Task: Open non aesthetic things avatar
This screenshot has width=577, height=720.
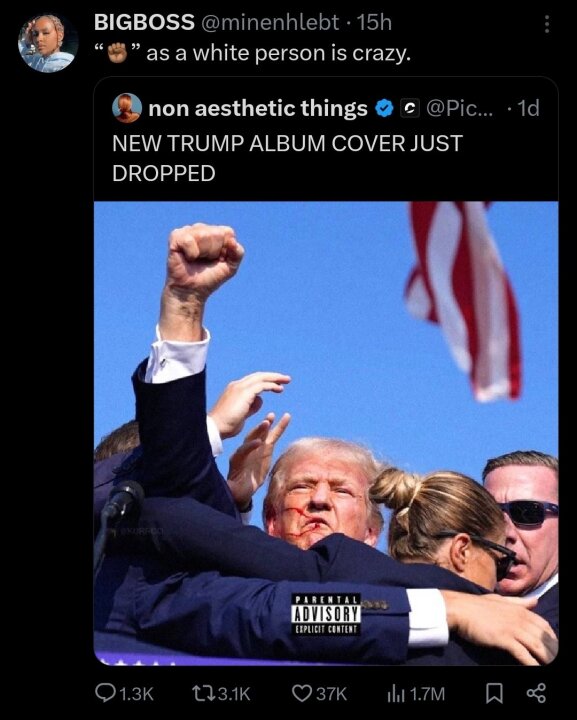Action: tap(127, 107)
